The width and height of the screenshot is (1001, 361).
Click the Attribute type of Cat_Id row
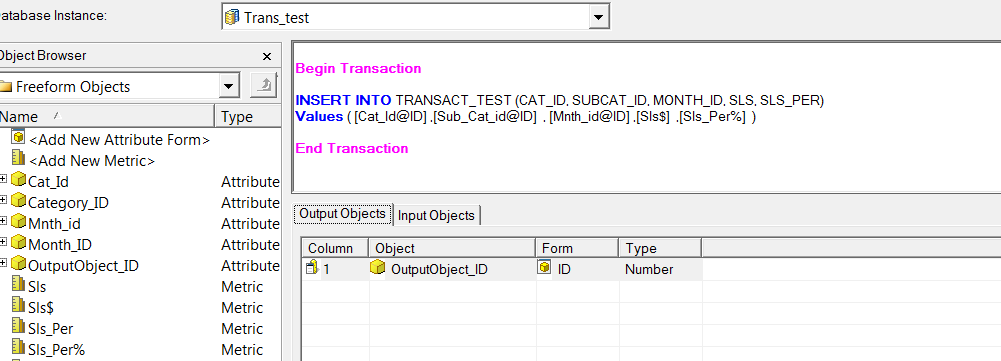tap(250, 181)
